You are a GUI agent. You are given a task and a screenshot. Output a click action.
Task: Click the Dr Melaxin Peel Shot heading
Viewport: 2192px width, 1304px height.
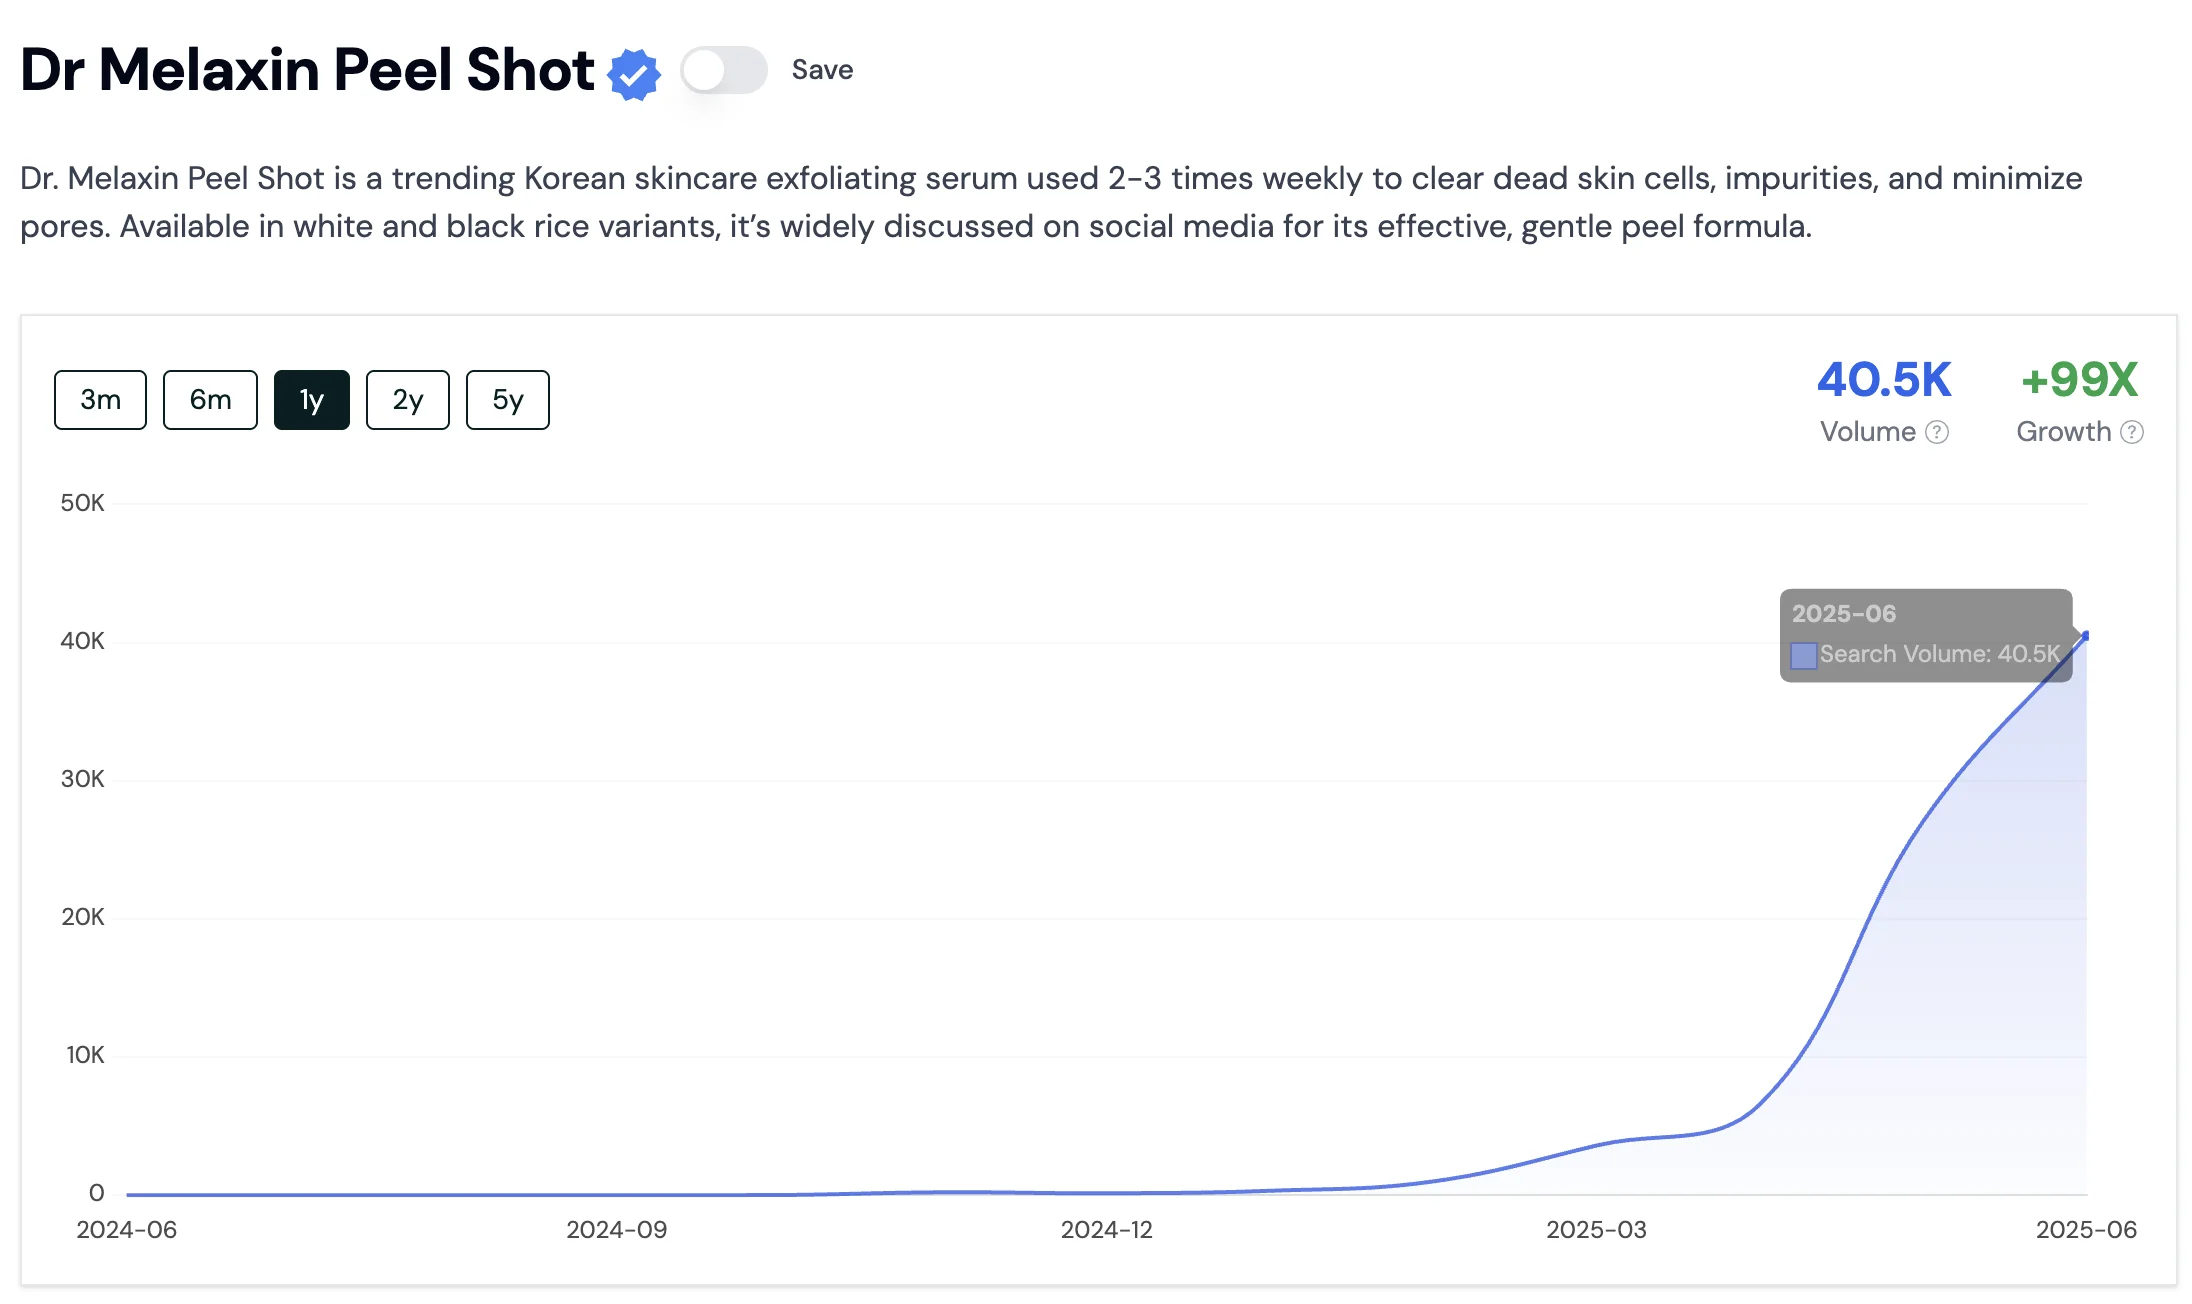307,70
